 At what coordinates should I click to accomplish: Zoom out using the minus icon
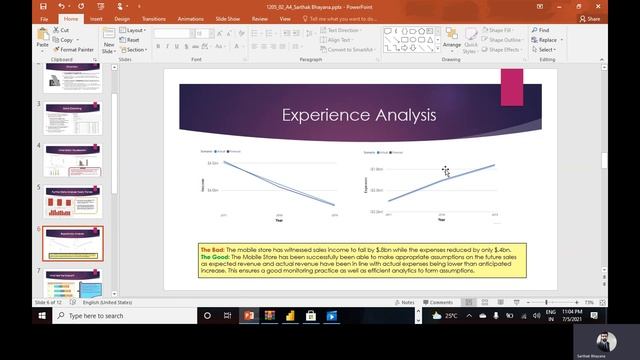(x=528, y=302)
